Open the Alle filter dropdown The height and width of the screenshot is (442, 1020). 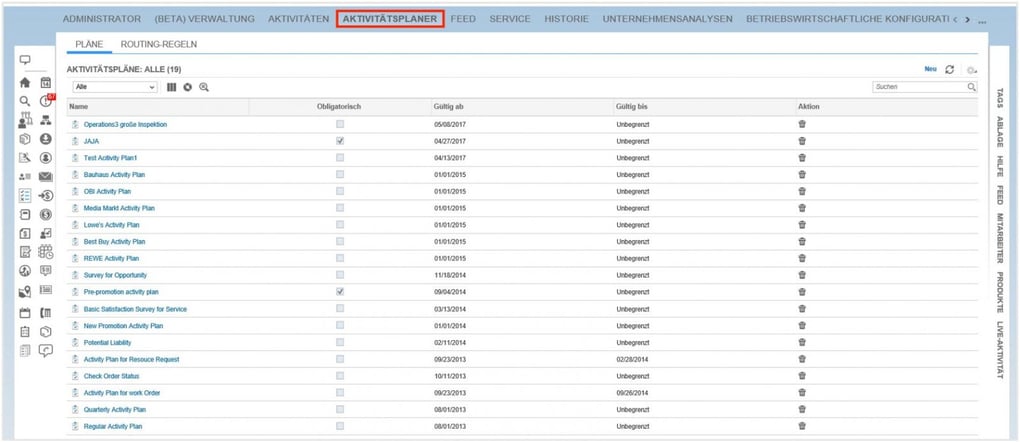[x=115, y=87]
